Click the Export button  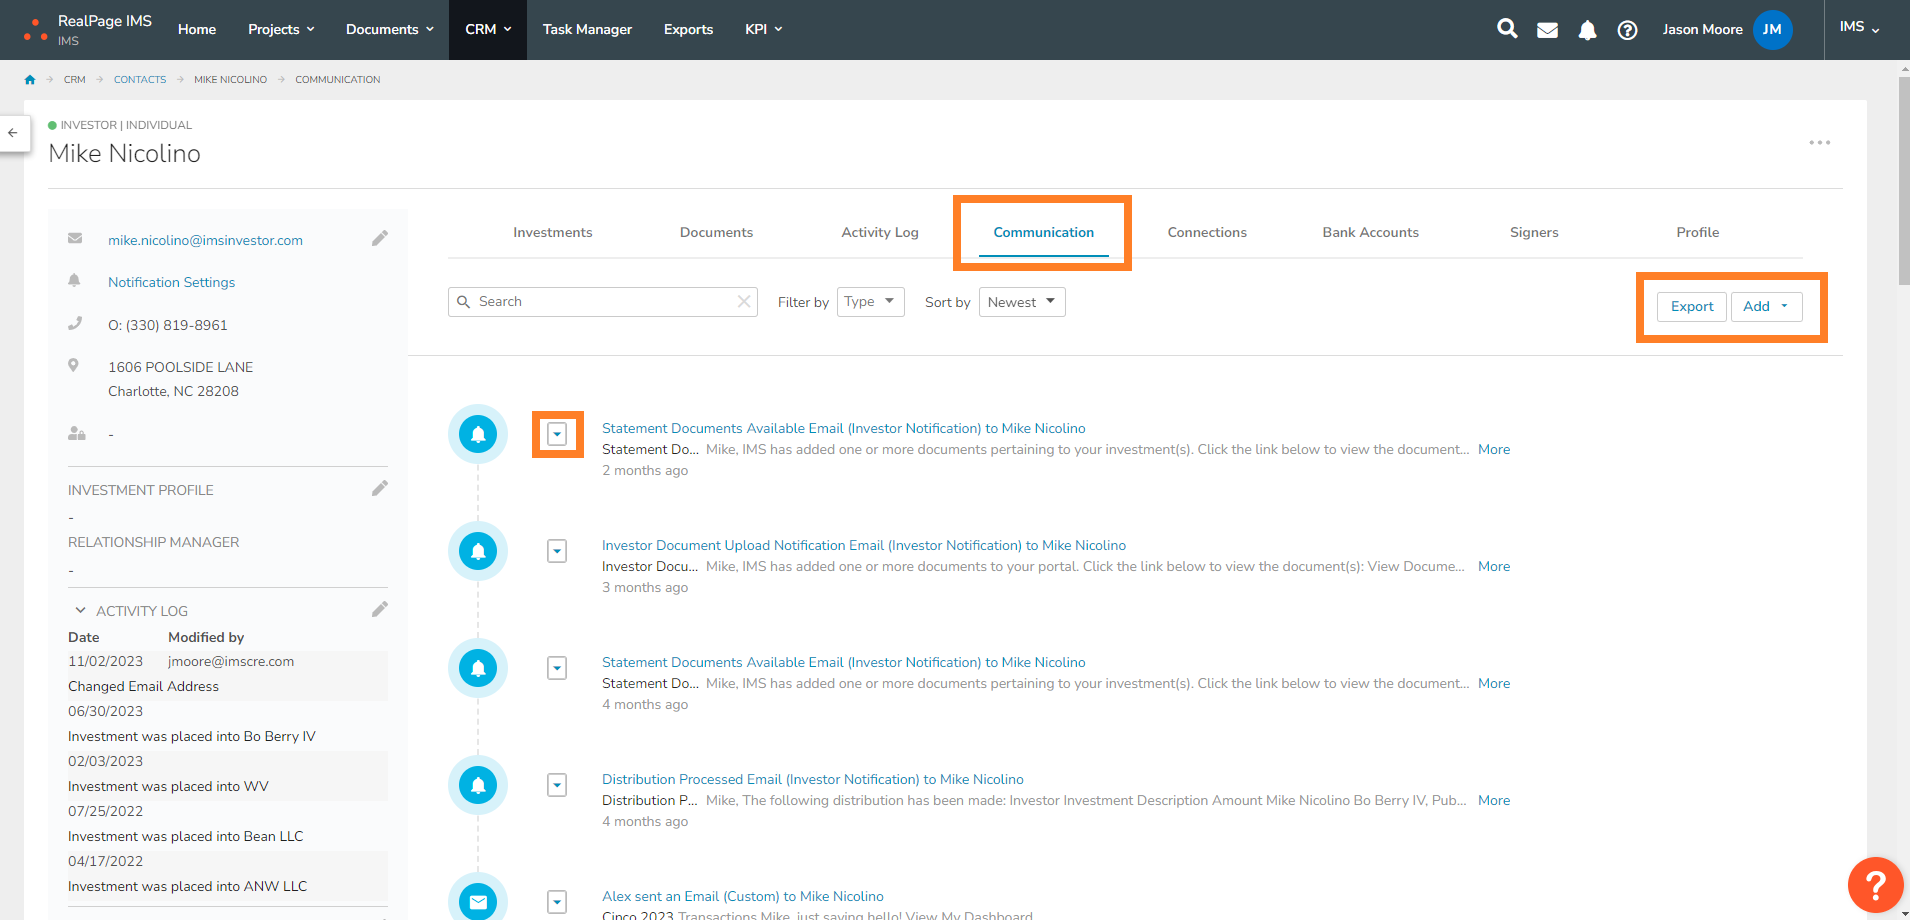pyautogui.click(x=1692, y=306)
